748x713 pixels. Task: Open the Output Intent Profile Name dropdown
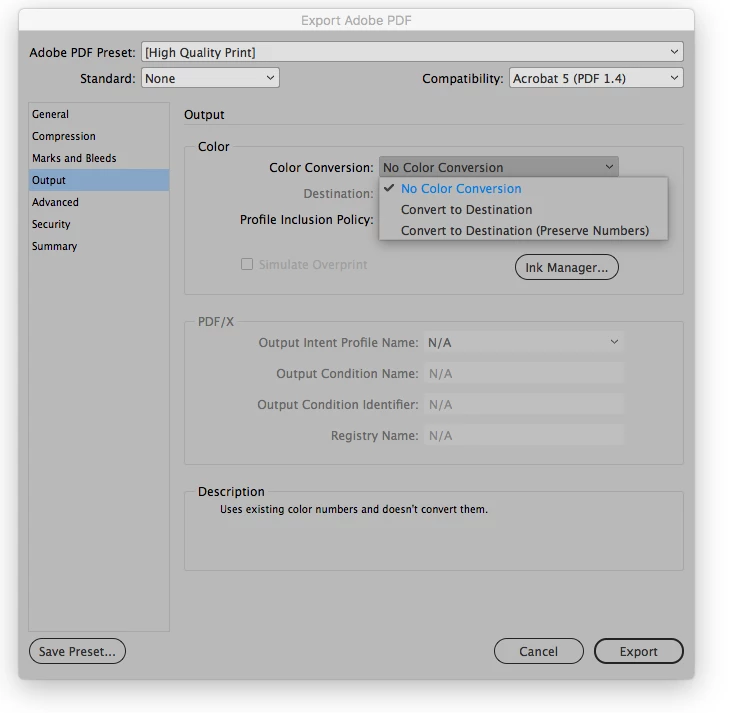tap(523, 342)
